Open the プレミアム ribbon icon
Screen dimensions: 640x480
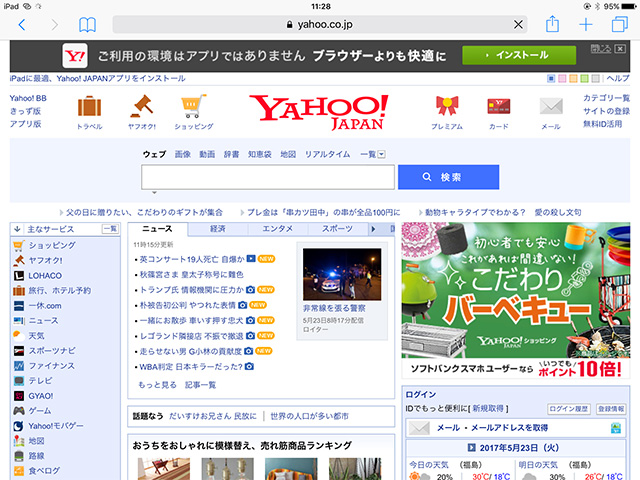(446, 107)
